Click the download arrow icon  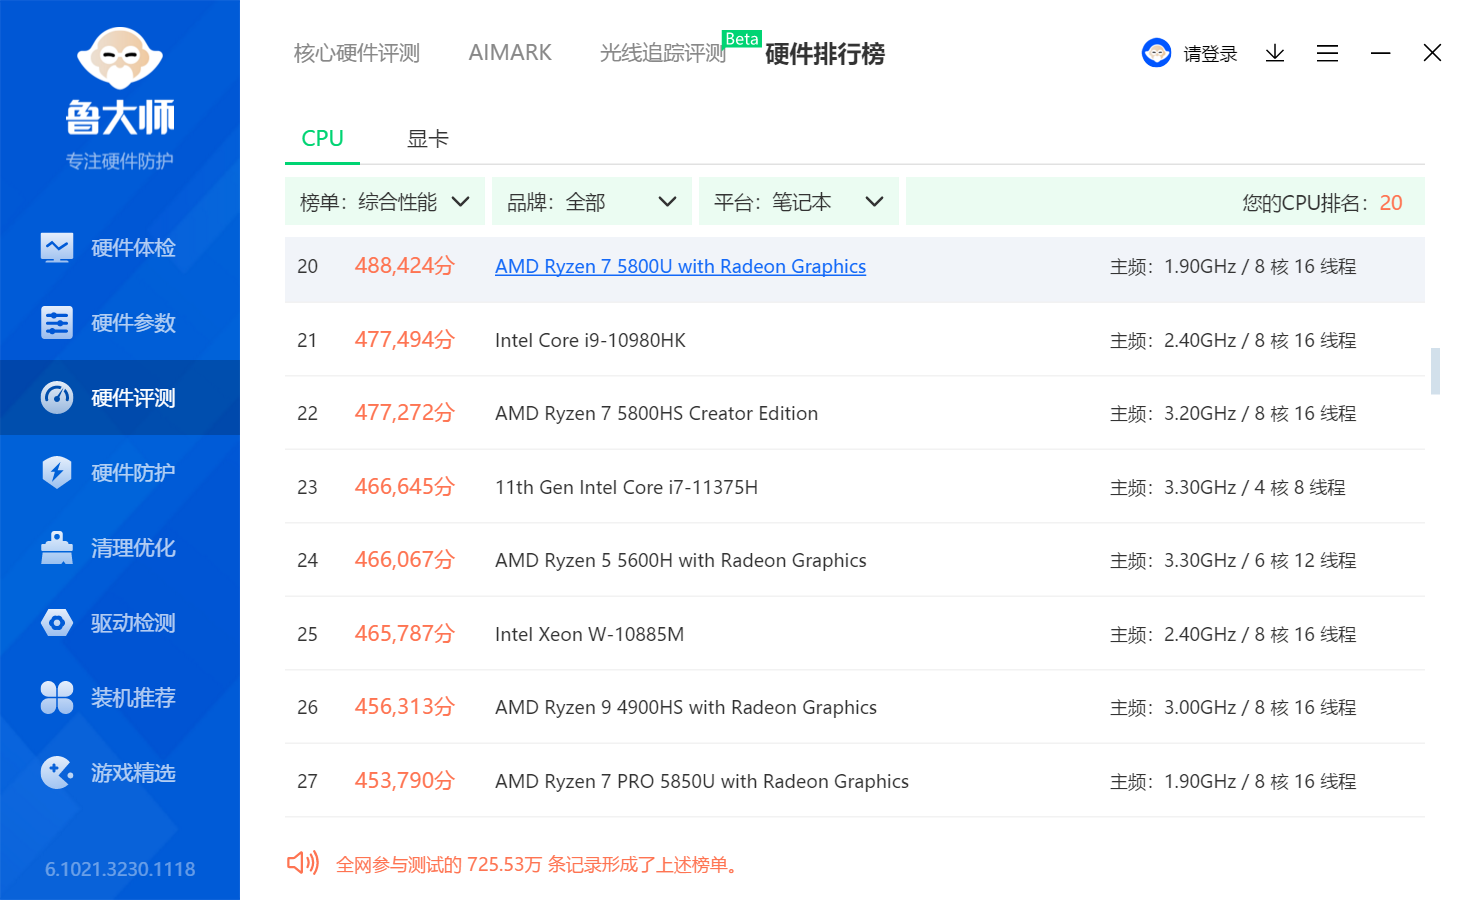point(1274,53)
